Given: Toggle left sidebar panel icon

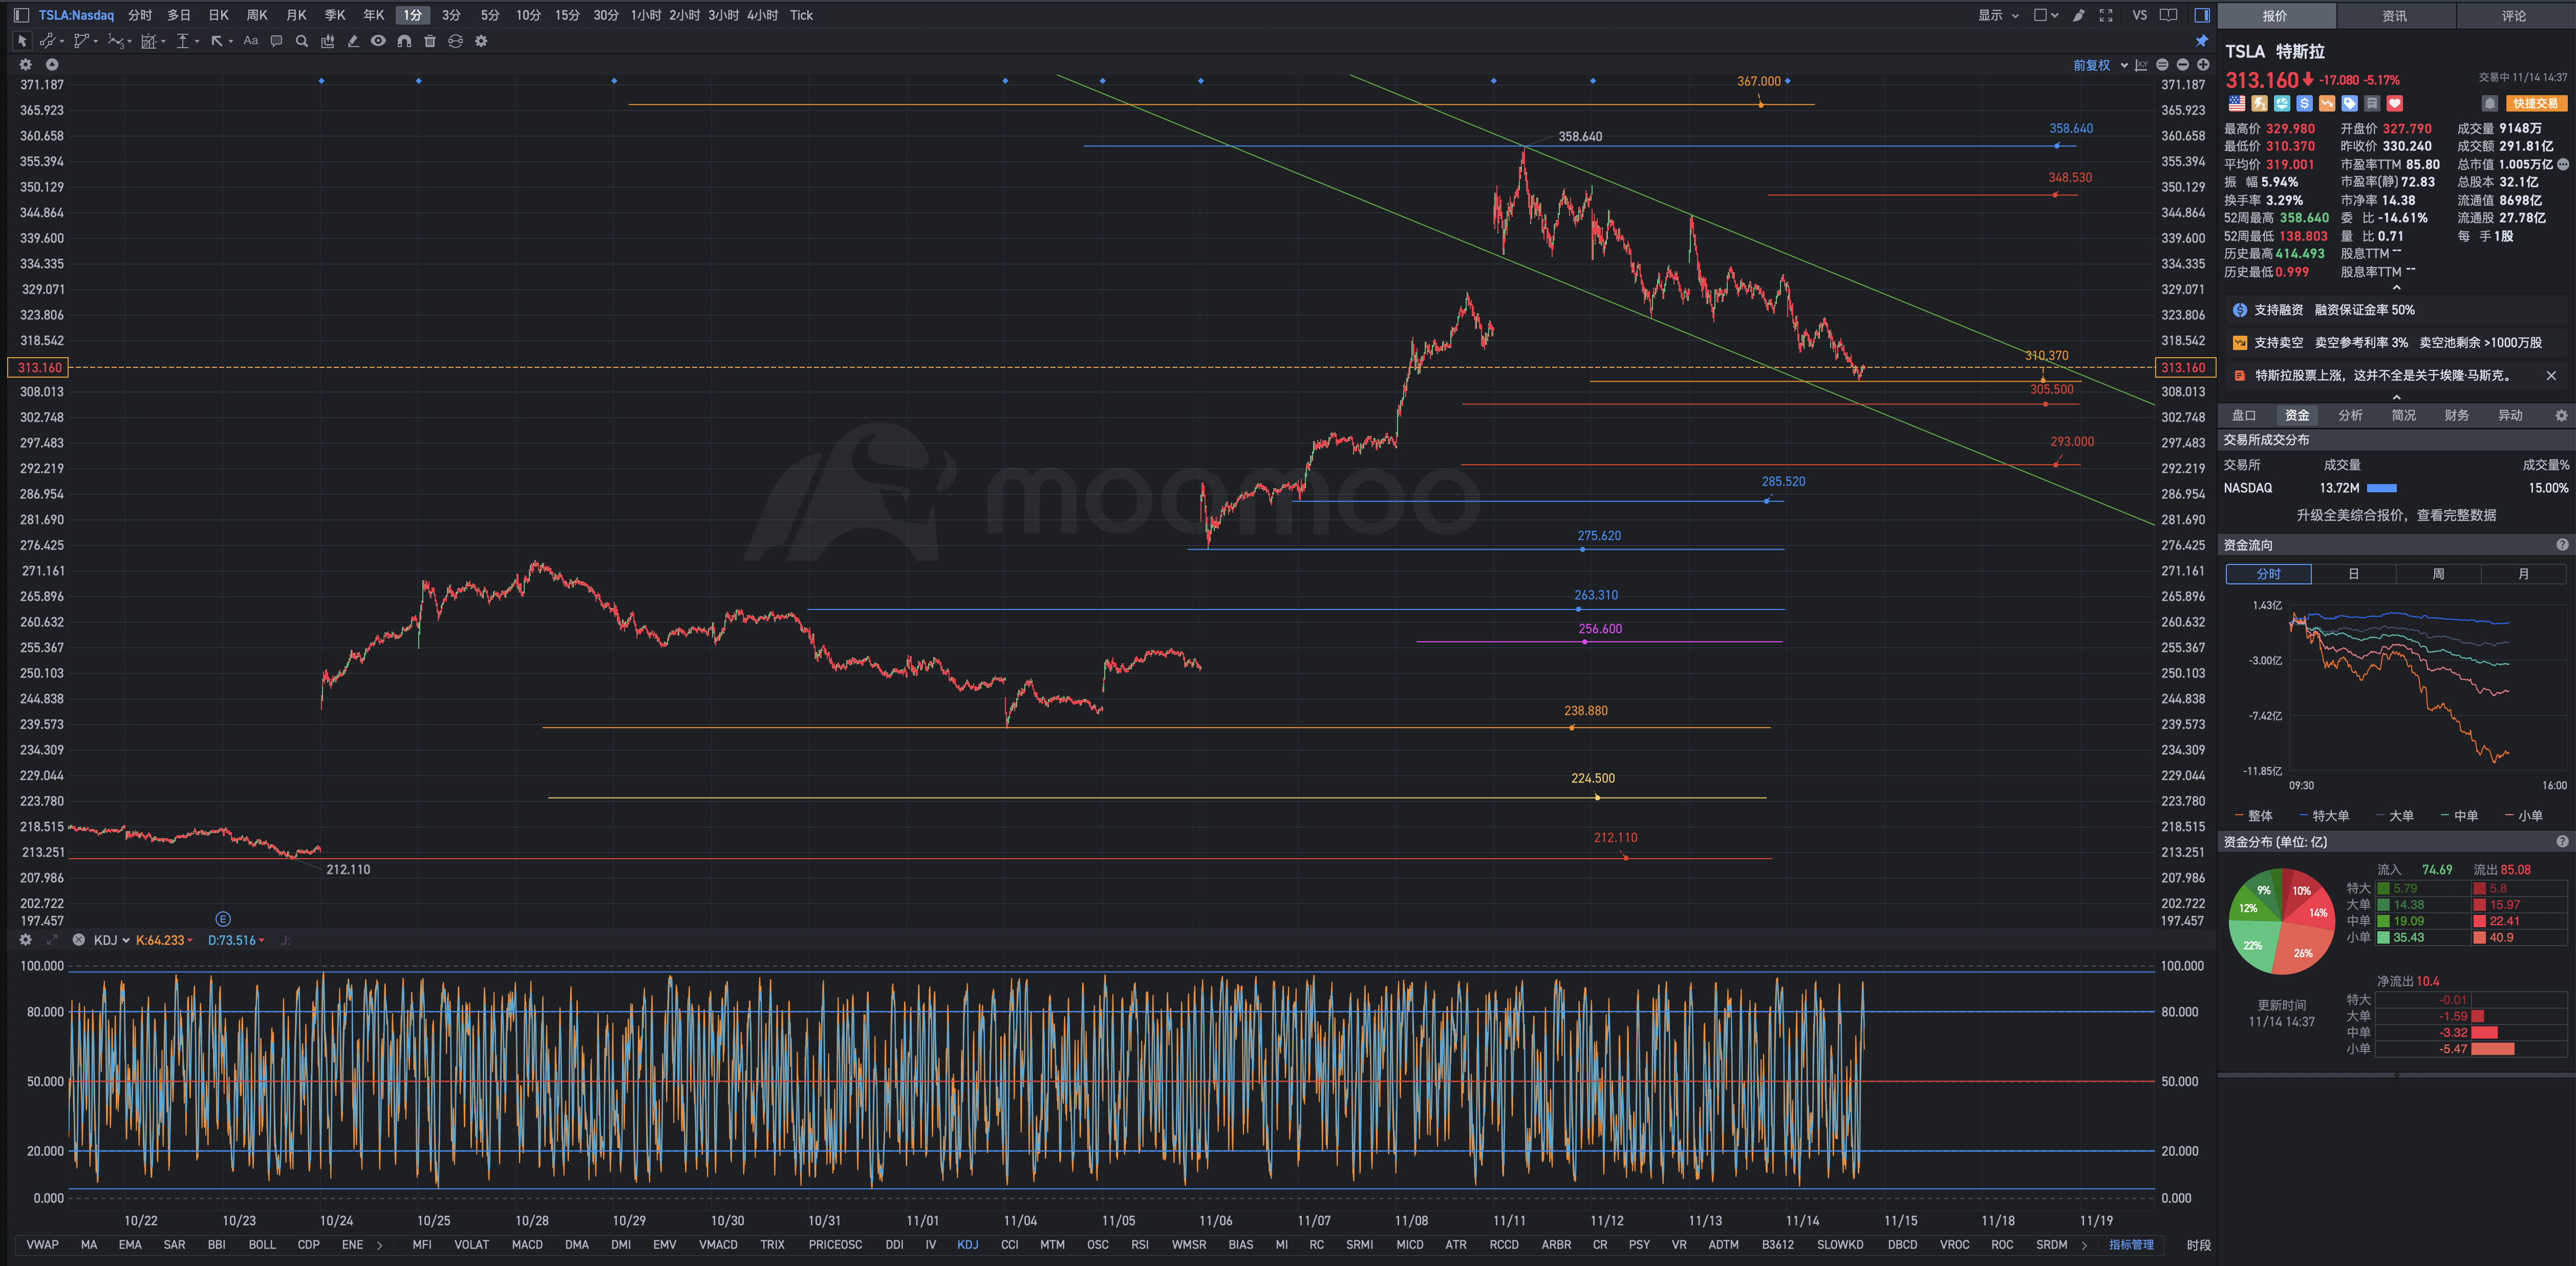Looking at the screenshot, I should pyautogui.click(x=21, y=15).
